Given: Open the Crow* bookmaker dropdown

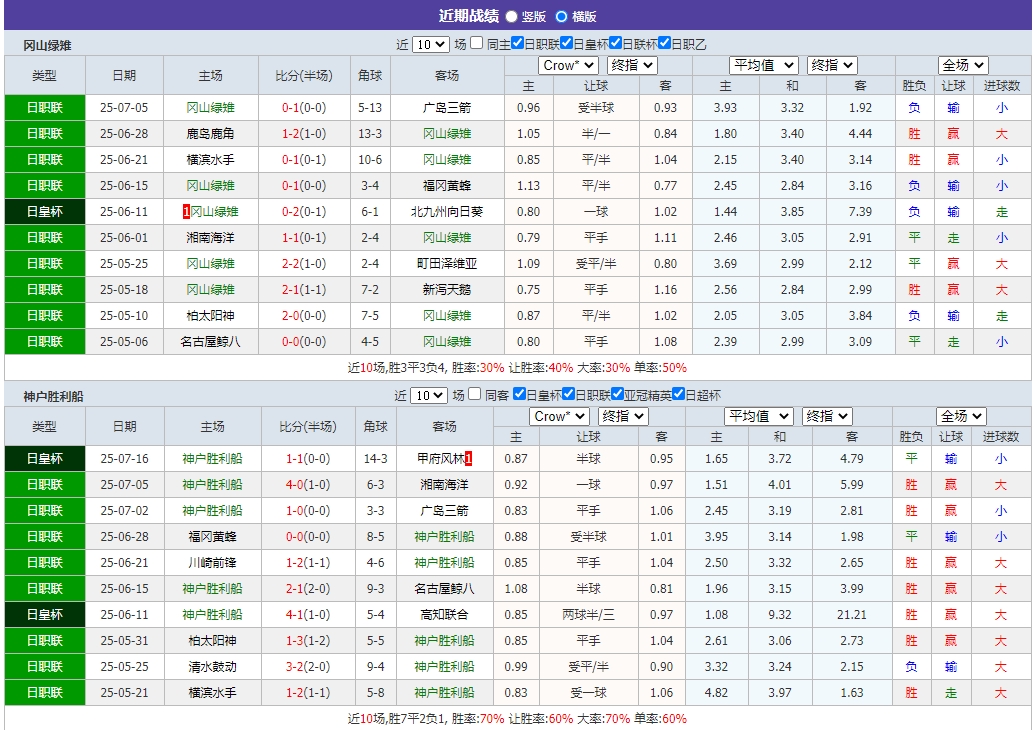Looking at the screenshot, I should [x=568, y=65].
